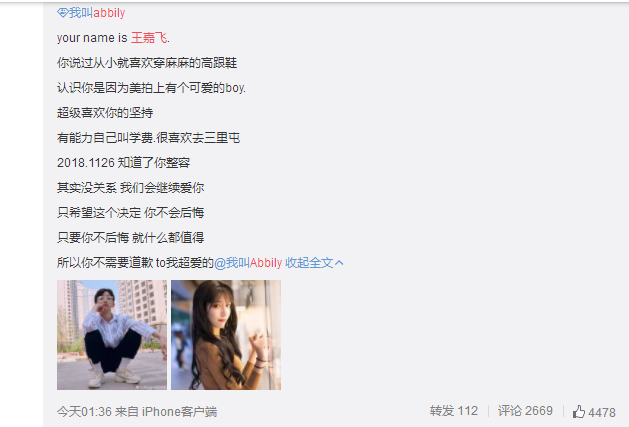Click the line mentioning 三里屯
The image size is (629, 427).
[148, 138]
